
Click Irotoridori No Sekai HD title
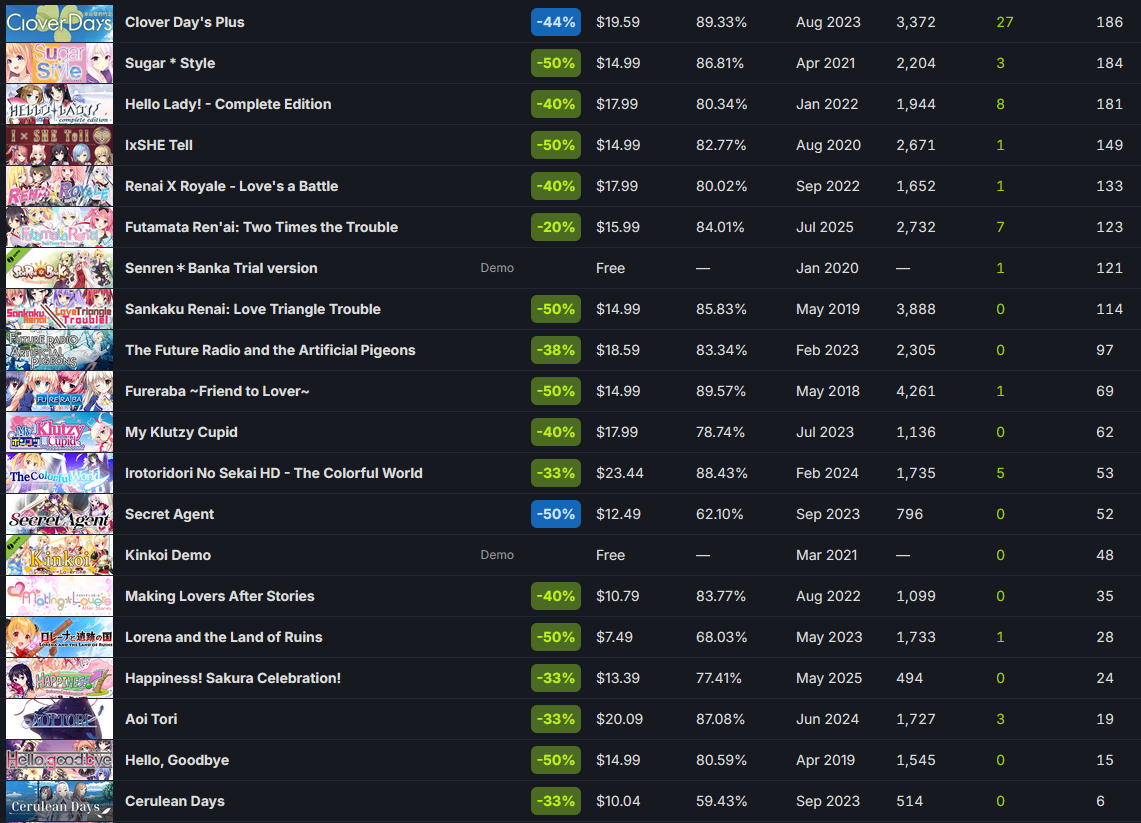274,473
